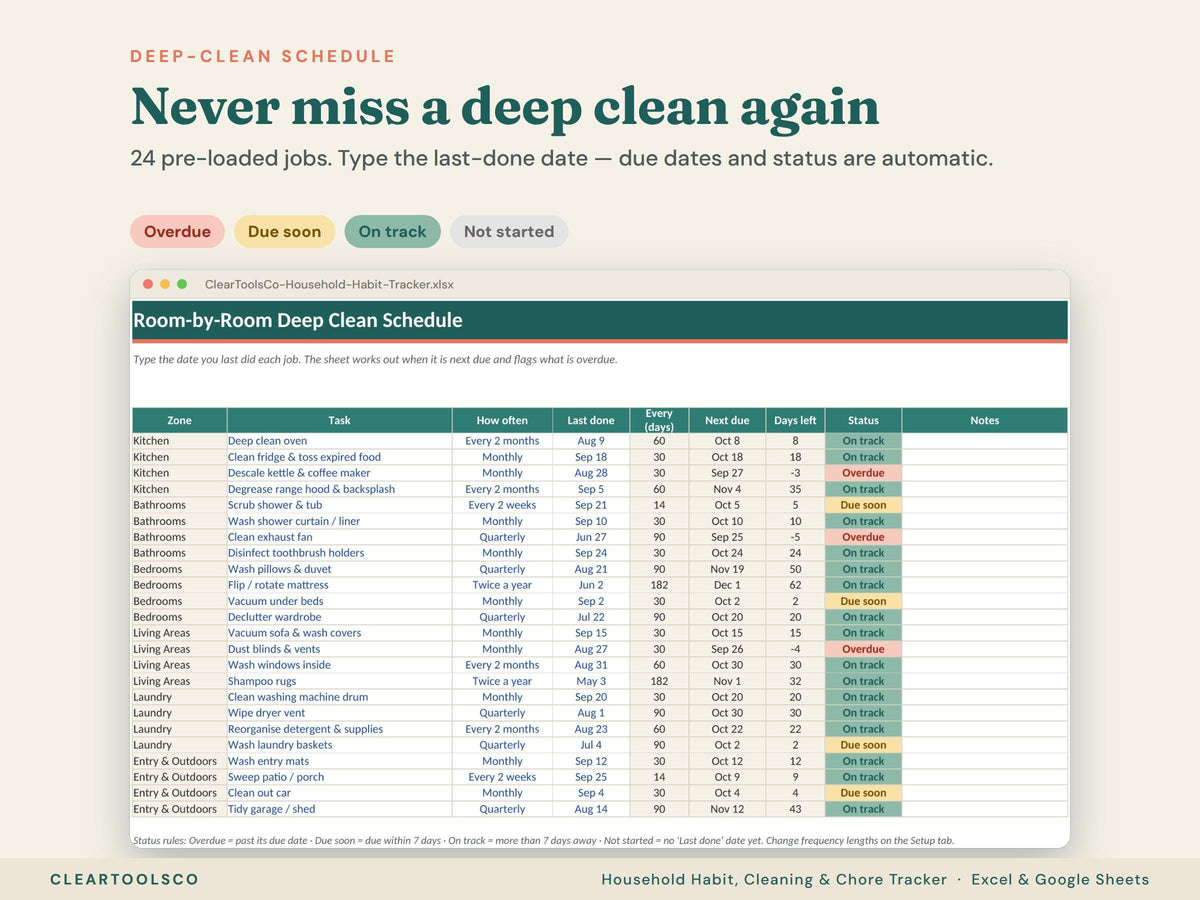
Task: Select the Clean fridge & toss expired food cell
Action: pos(339,457)
